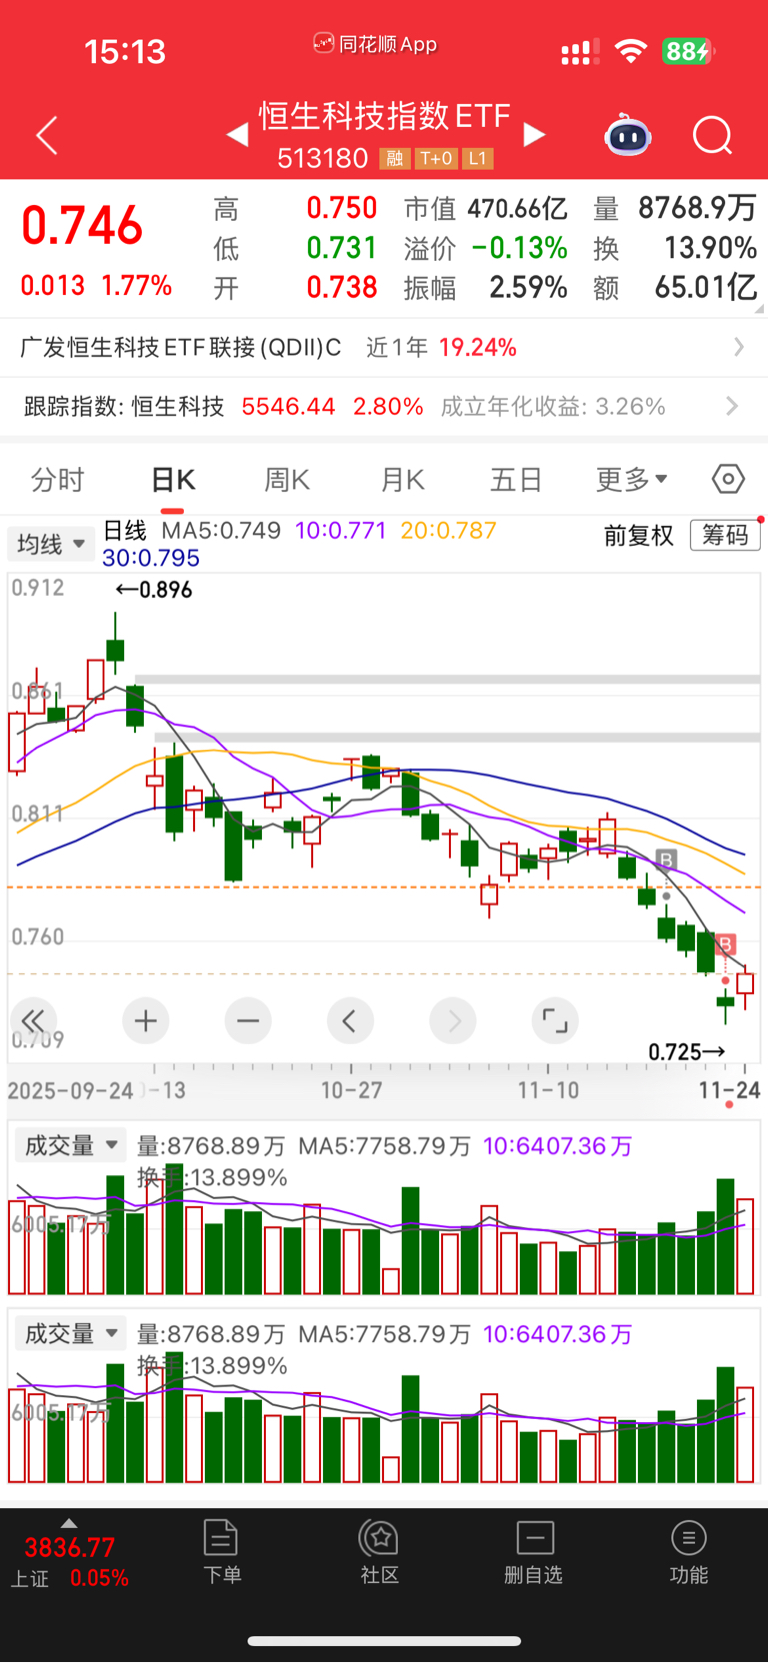
Task: Open the 均线 indicator dropdown
Action: click(51, 544)
